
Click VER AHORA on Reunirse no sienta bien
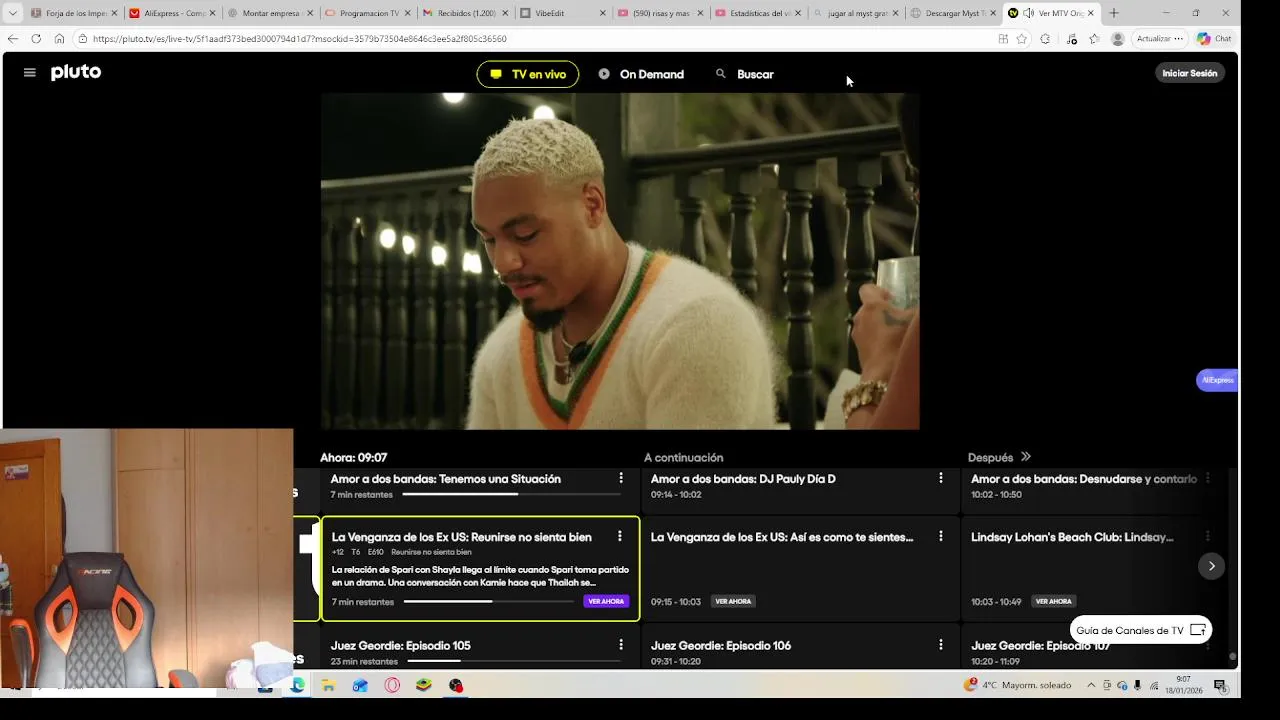pos(606,601)
